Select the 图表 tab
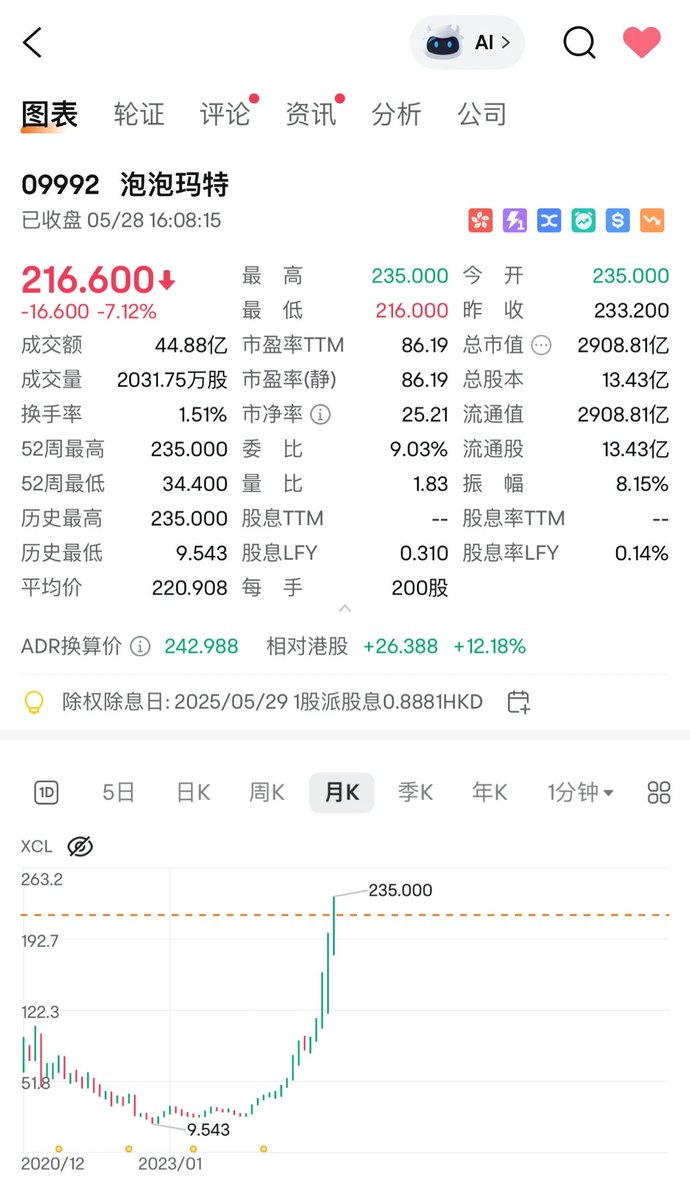The image size is (690, 1200). 50,114
